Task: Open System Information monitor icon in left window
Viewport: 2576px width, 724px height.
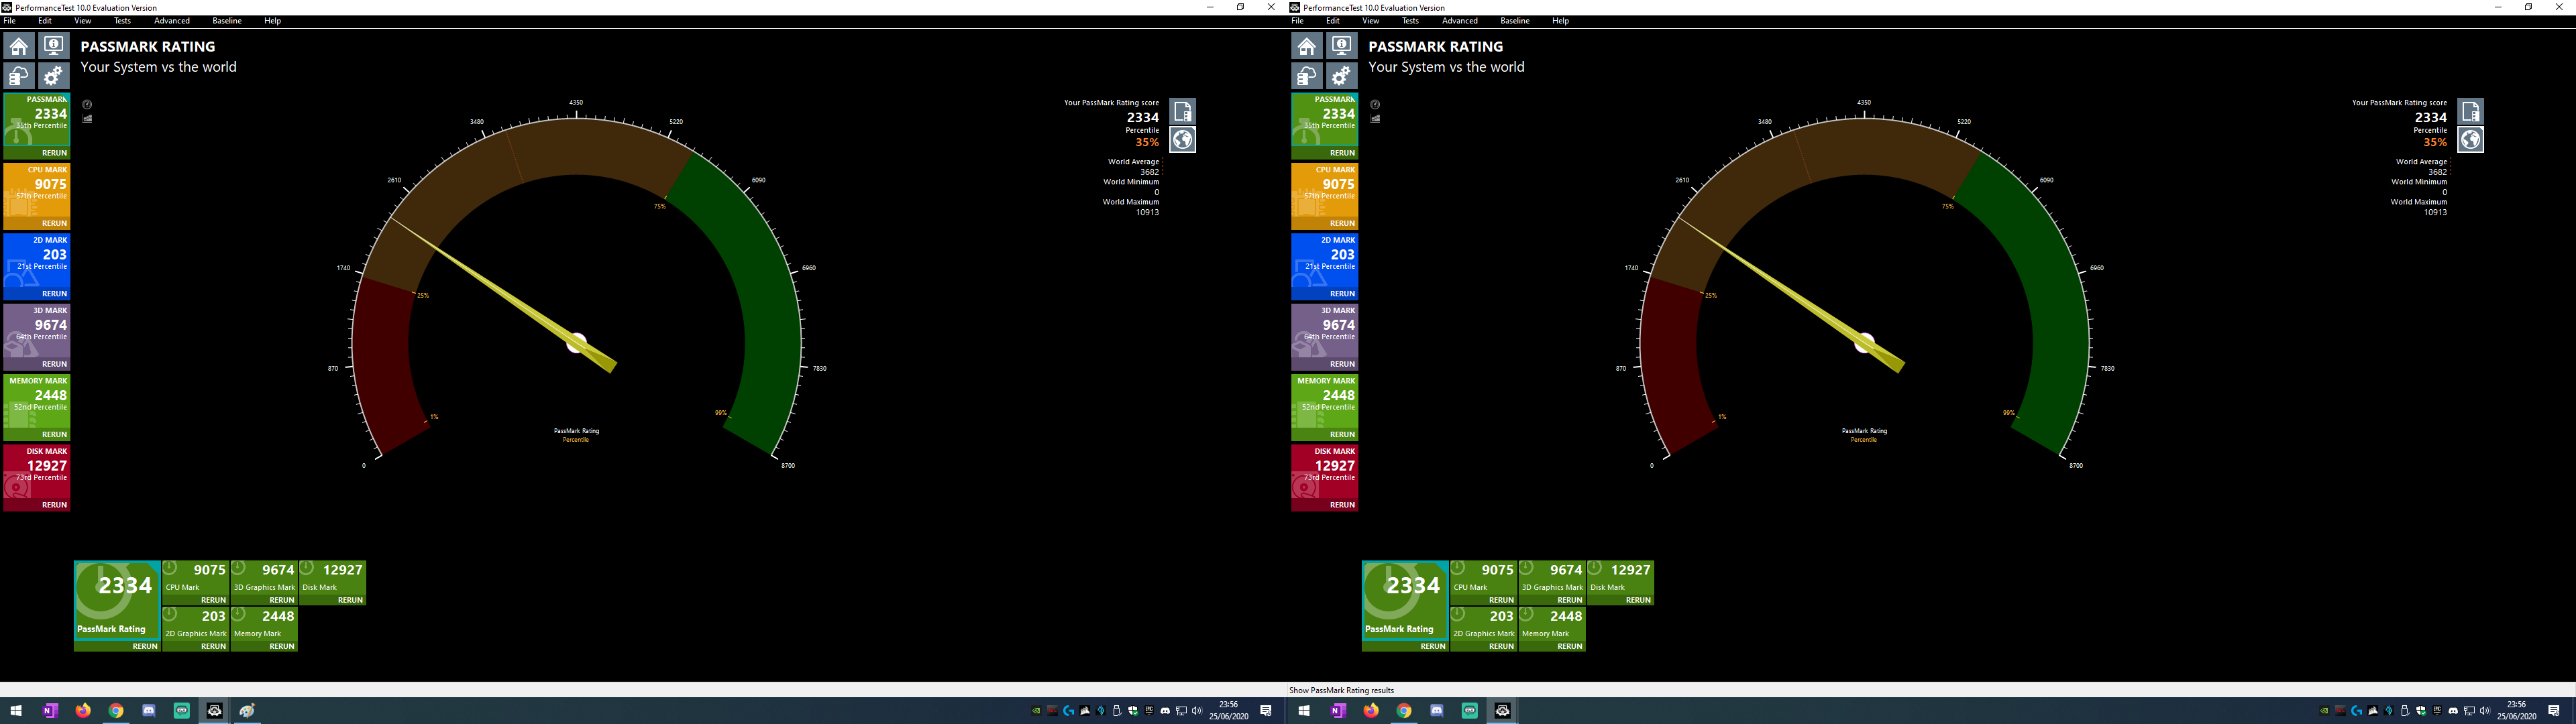Action: coord(53,46)
